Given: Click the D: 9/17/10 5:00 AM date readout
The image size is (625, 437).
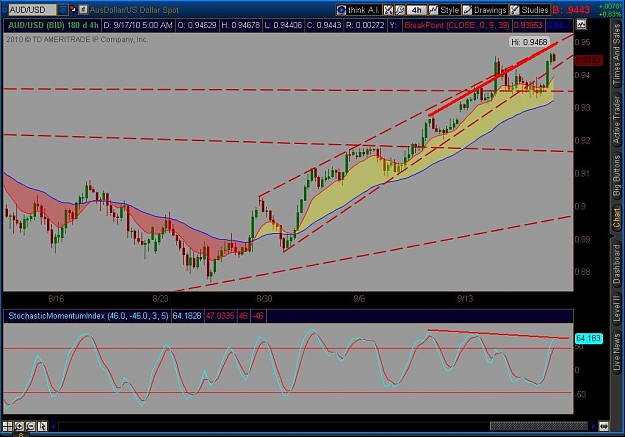Looking at the screenshot, I should click(x=138, y=25).
